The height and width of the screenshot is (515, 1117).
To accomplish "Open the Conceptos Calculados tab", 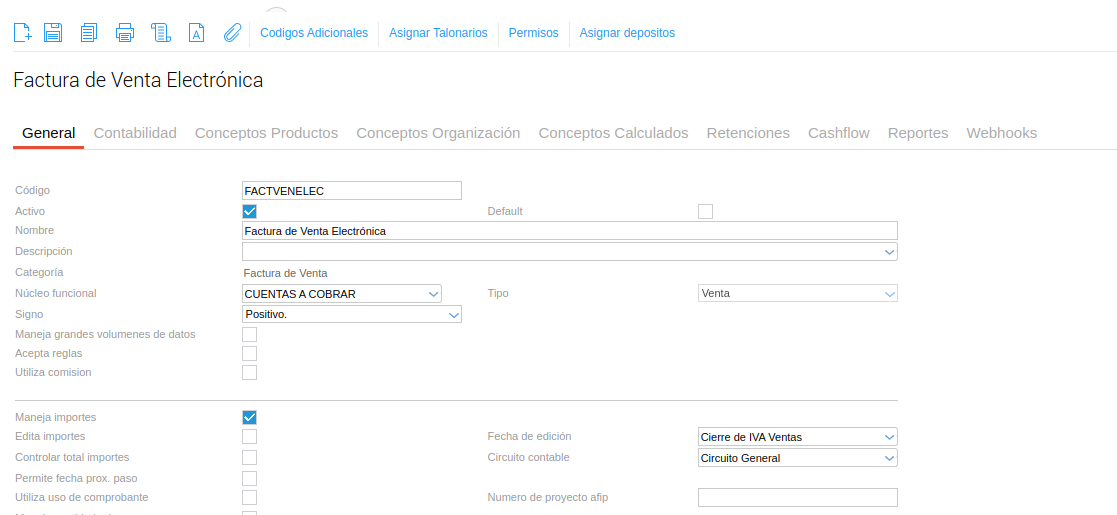I will [x=613, y=132].
